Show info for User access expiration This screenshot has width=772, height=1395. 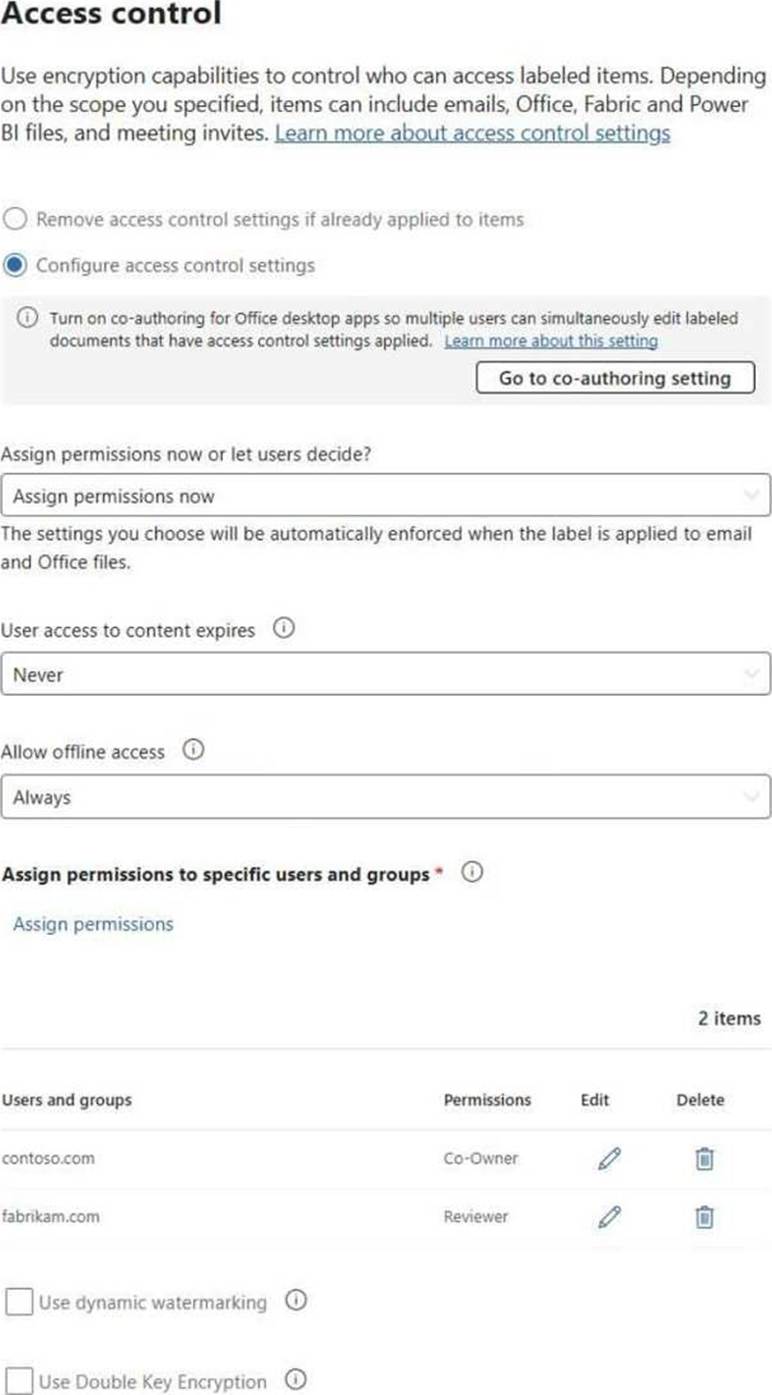pyautogui.click(x=284, y=630)
